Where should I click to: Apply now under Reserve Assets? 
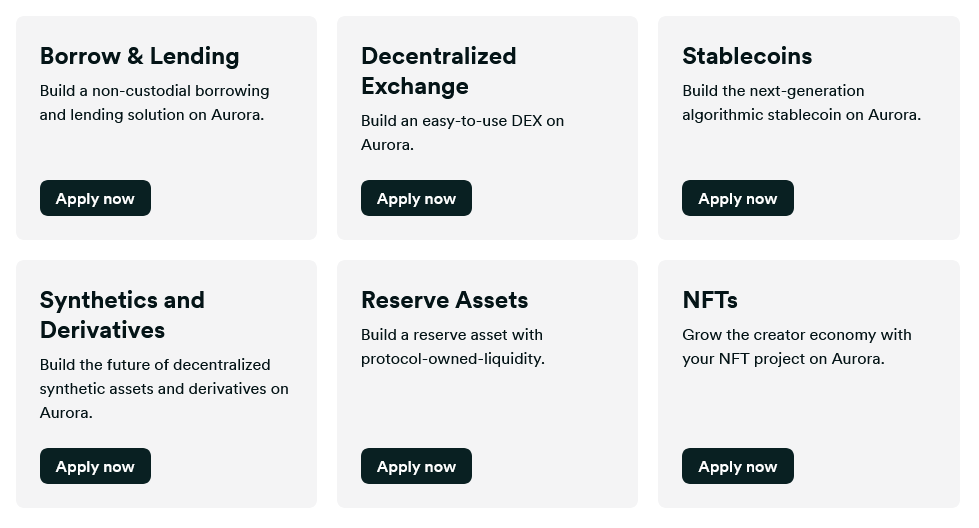tap(416, 466)
